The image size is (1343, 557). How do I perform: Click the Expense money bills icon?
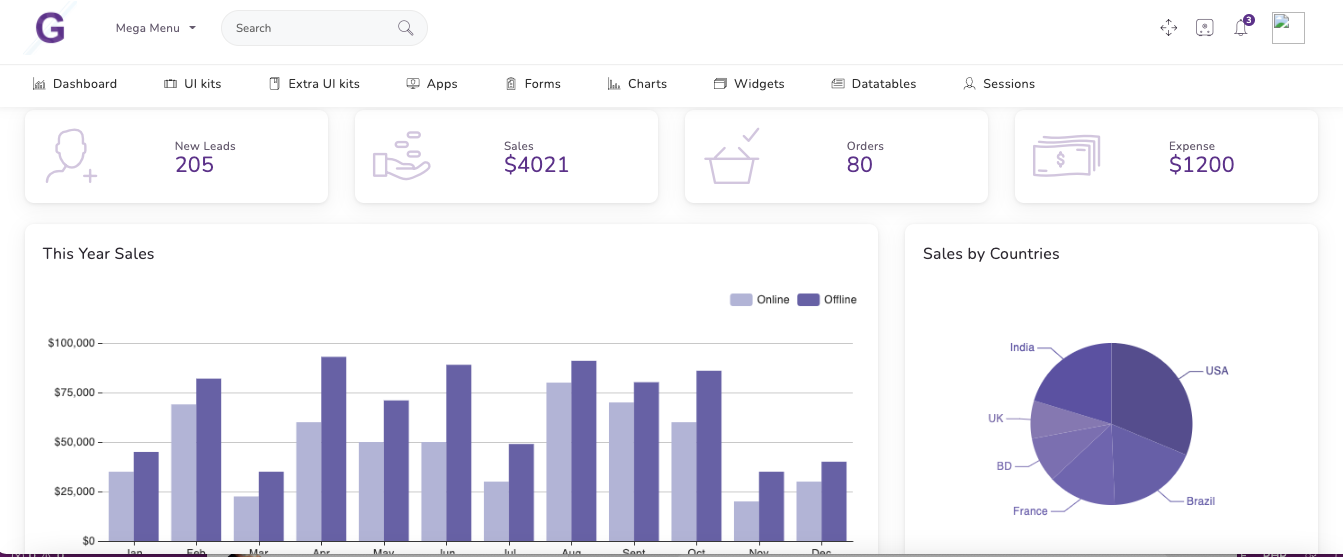pos(1066,156)
